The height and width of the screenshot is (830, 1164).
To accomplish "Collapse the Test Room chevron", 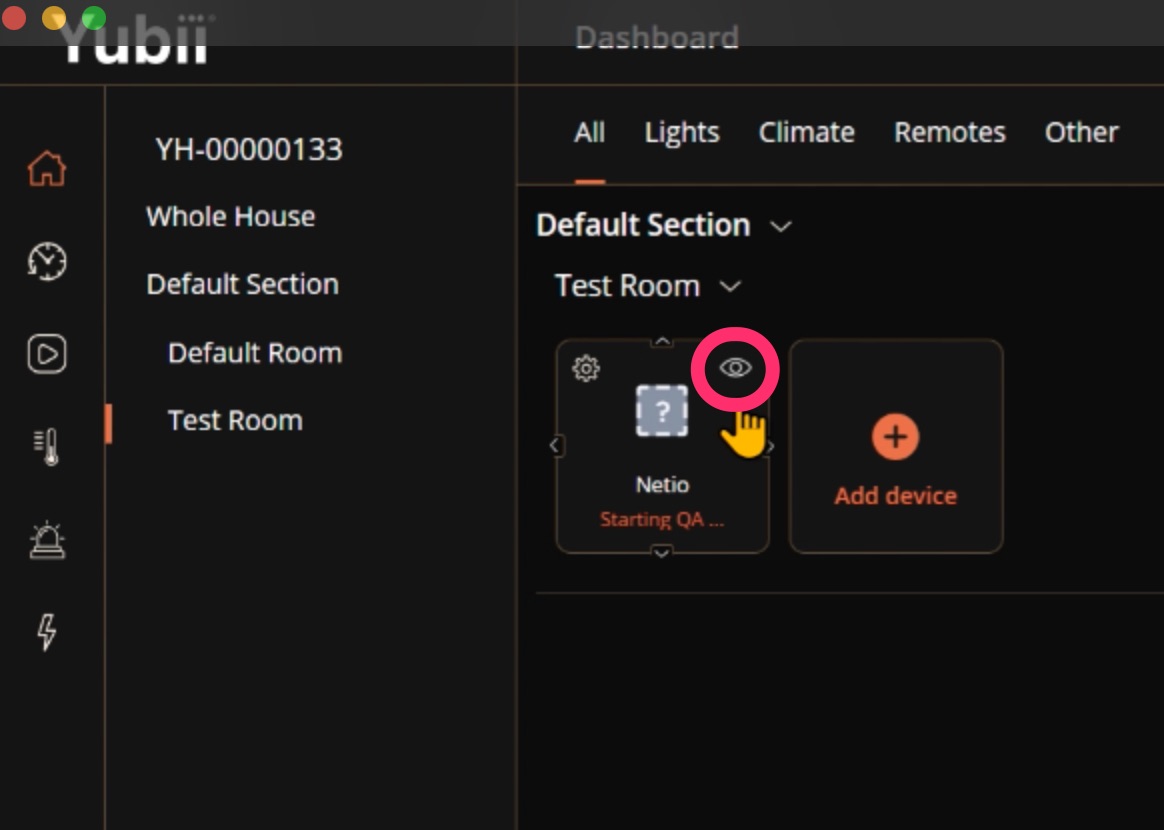I will (730, 287).
